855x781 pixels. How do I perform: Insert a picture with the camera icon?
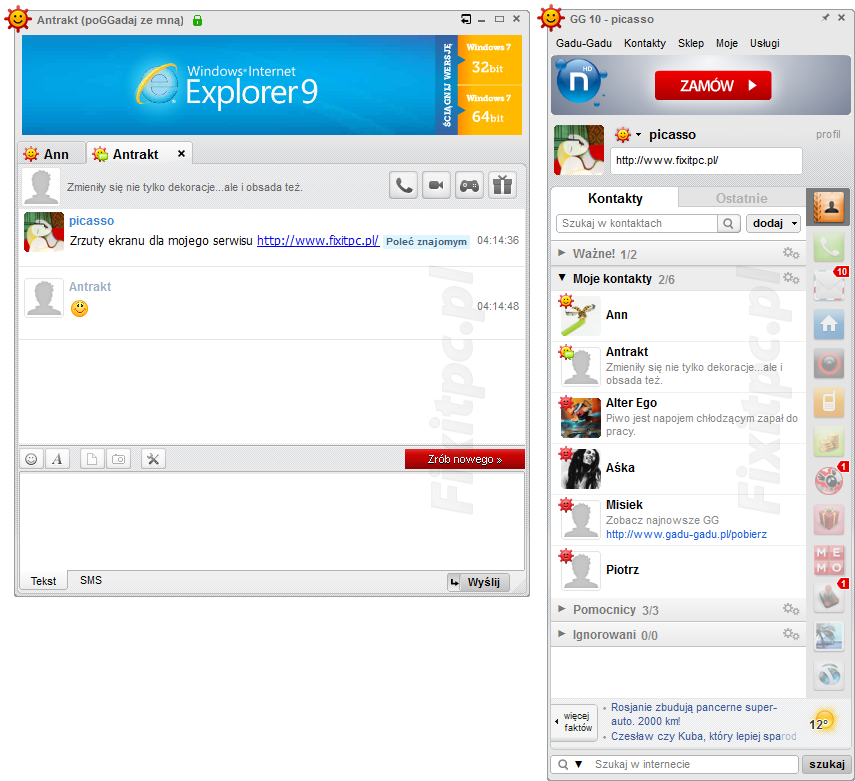[118, 459]
